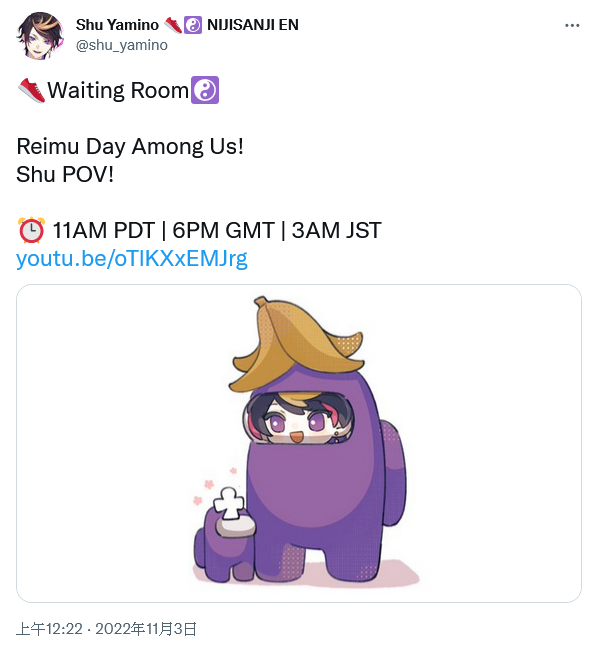
Task: Click the 上午12:22 time in the timestamp
Action: (50, 629)
